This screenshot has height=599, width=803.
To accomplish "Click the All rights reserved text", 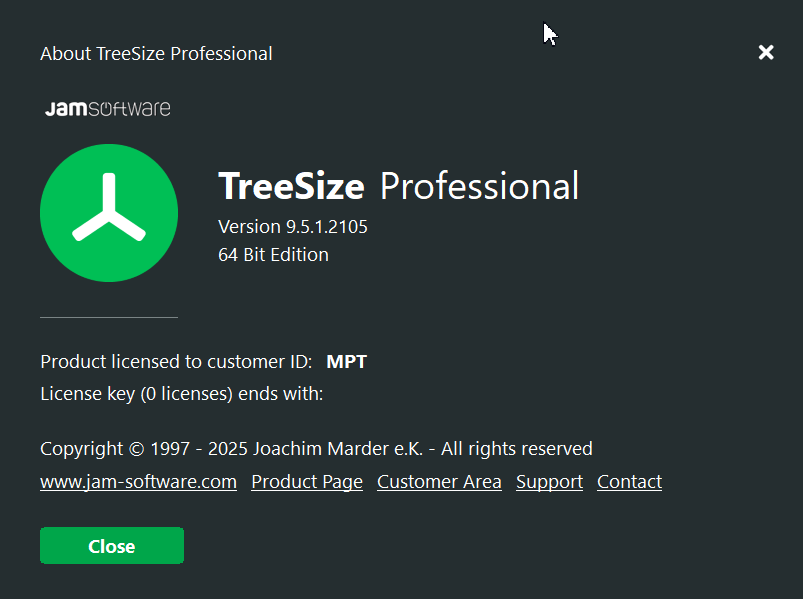I will [517, 449].
